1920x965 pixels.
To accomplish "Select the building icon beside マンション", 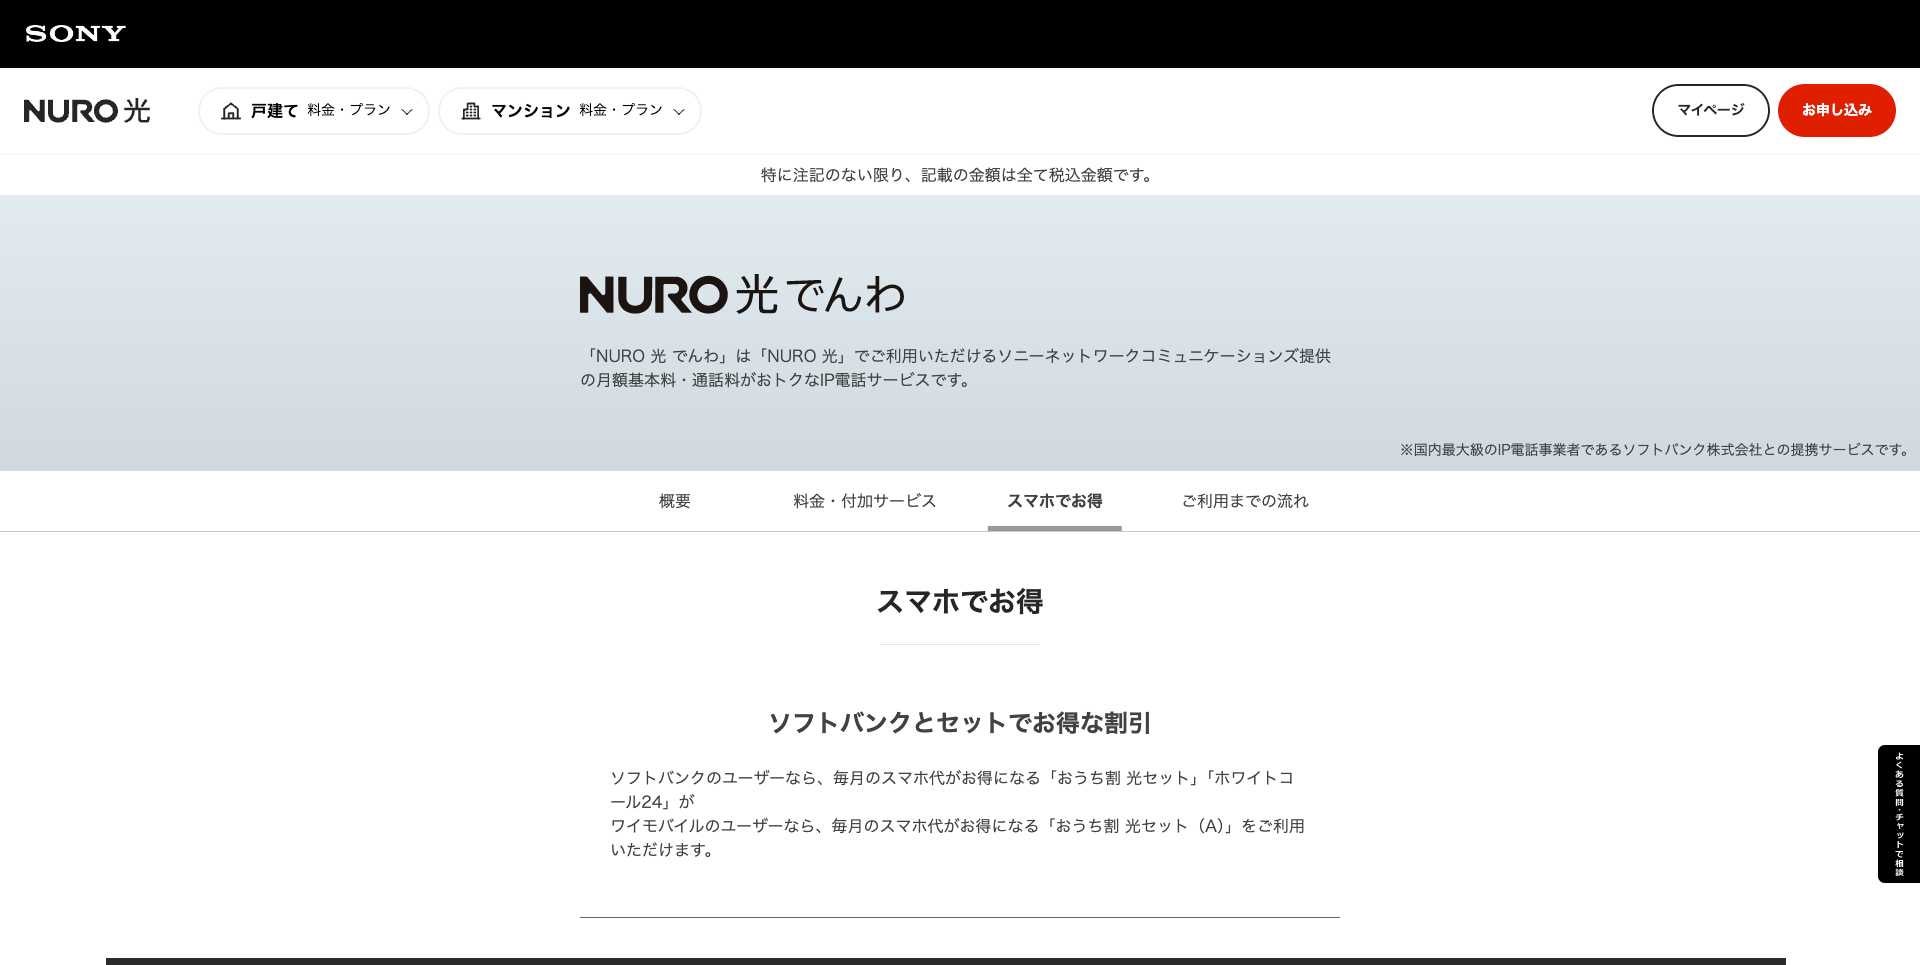I will point(471,111).
